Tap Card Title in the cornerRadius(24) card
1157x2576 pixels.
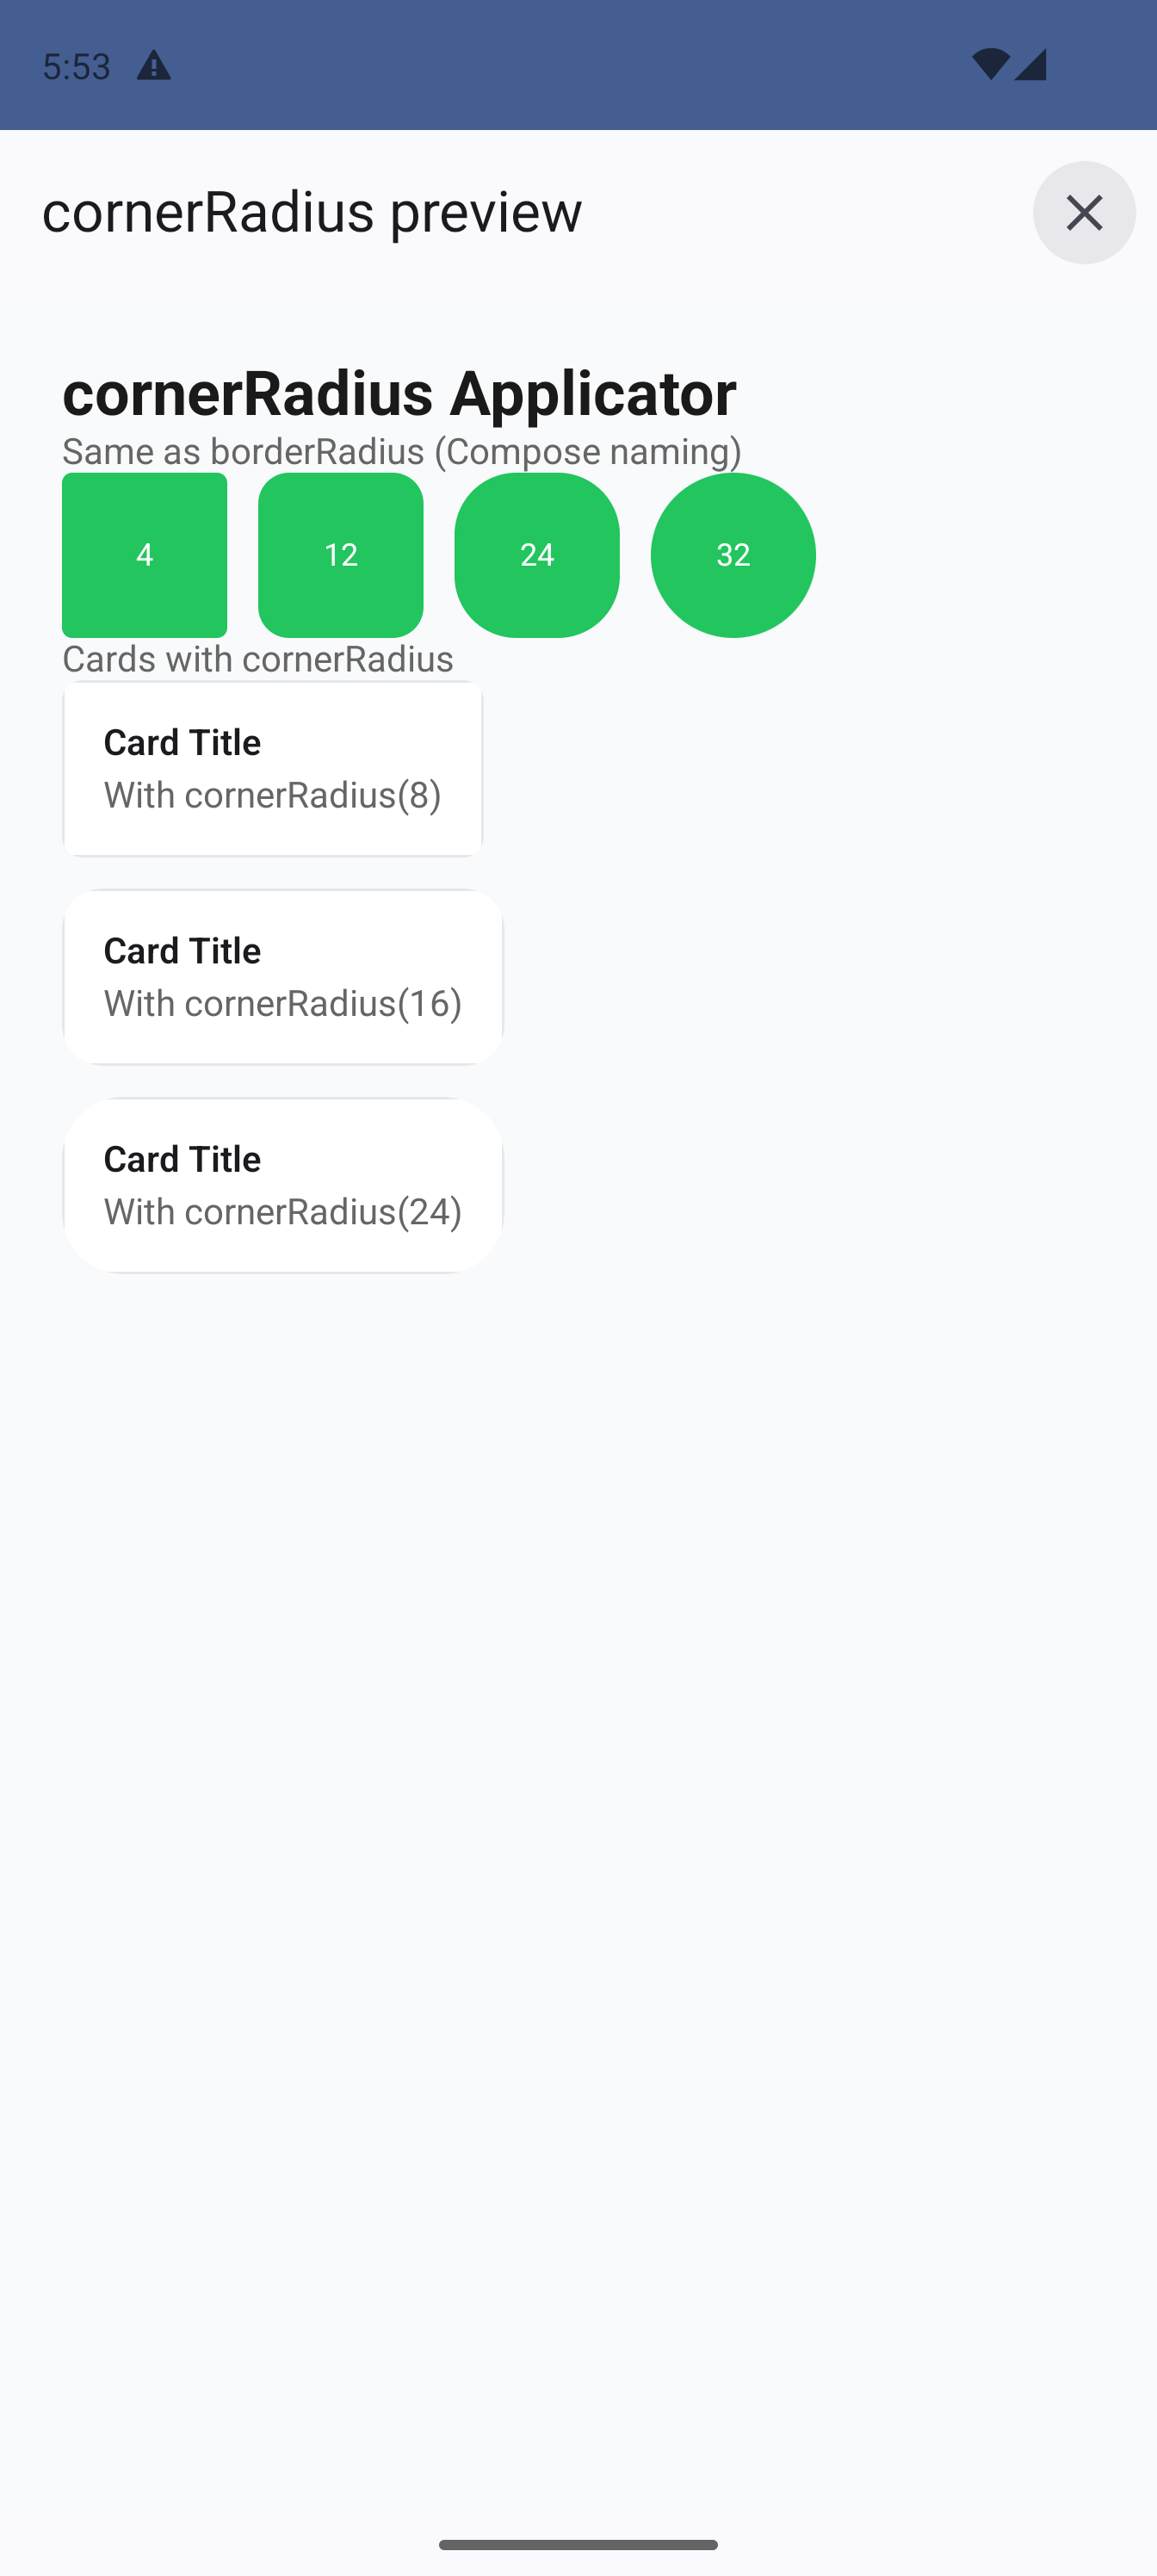(x=182, y=1158)
